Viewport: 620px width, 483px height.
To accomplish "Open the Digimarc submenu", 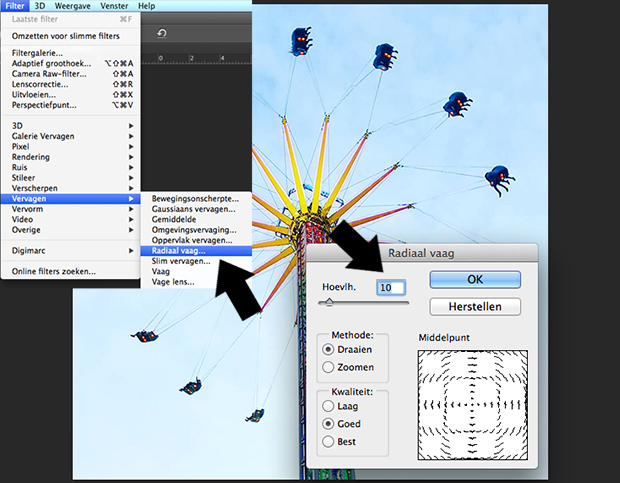I will point(70,251).
